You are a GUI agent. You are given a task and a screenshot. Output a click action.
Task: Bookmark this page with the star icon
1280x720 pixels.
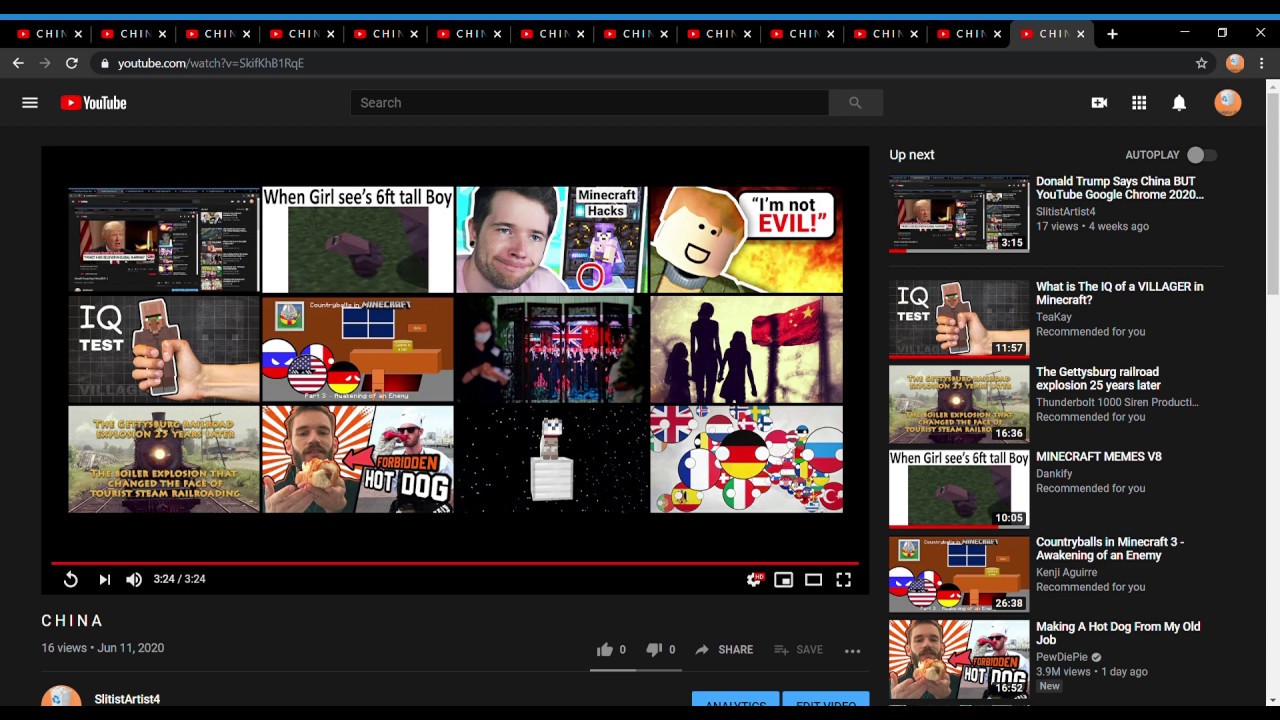coord(1201,63)
